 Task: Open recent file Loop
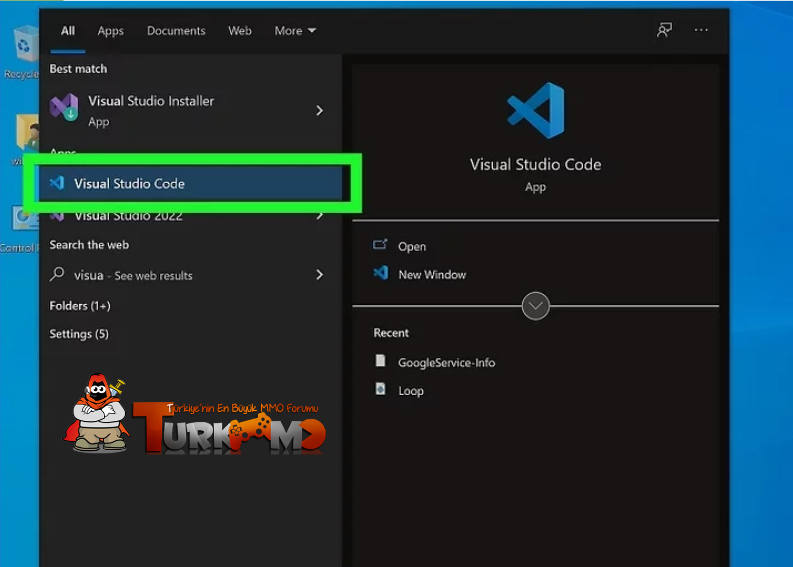click(x=411, y=391)
